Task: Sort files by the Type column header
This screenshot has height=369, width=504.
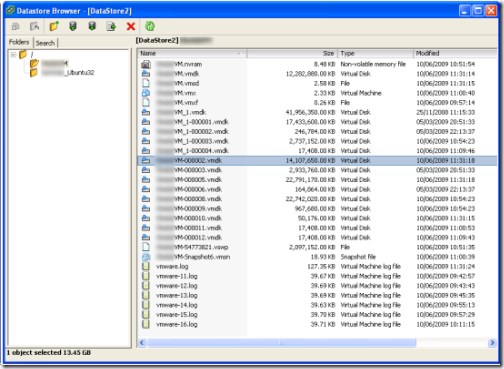Action: (x=375, y=53)
